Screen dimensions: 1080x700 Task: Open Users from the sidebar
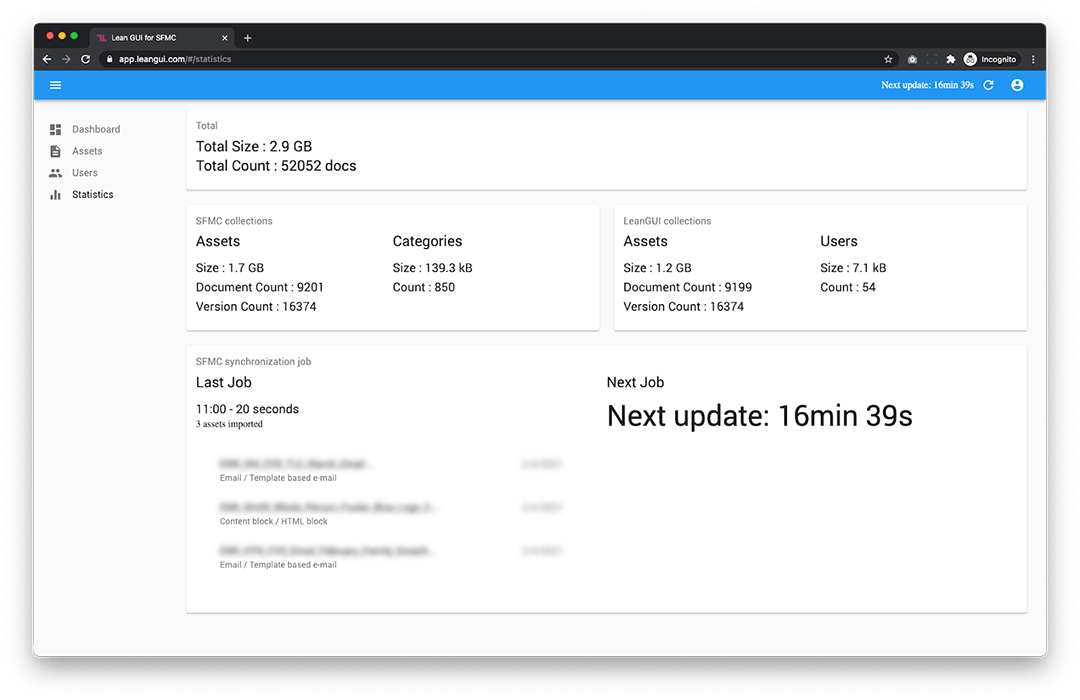pyautogui.click(x=85, y=173)
